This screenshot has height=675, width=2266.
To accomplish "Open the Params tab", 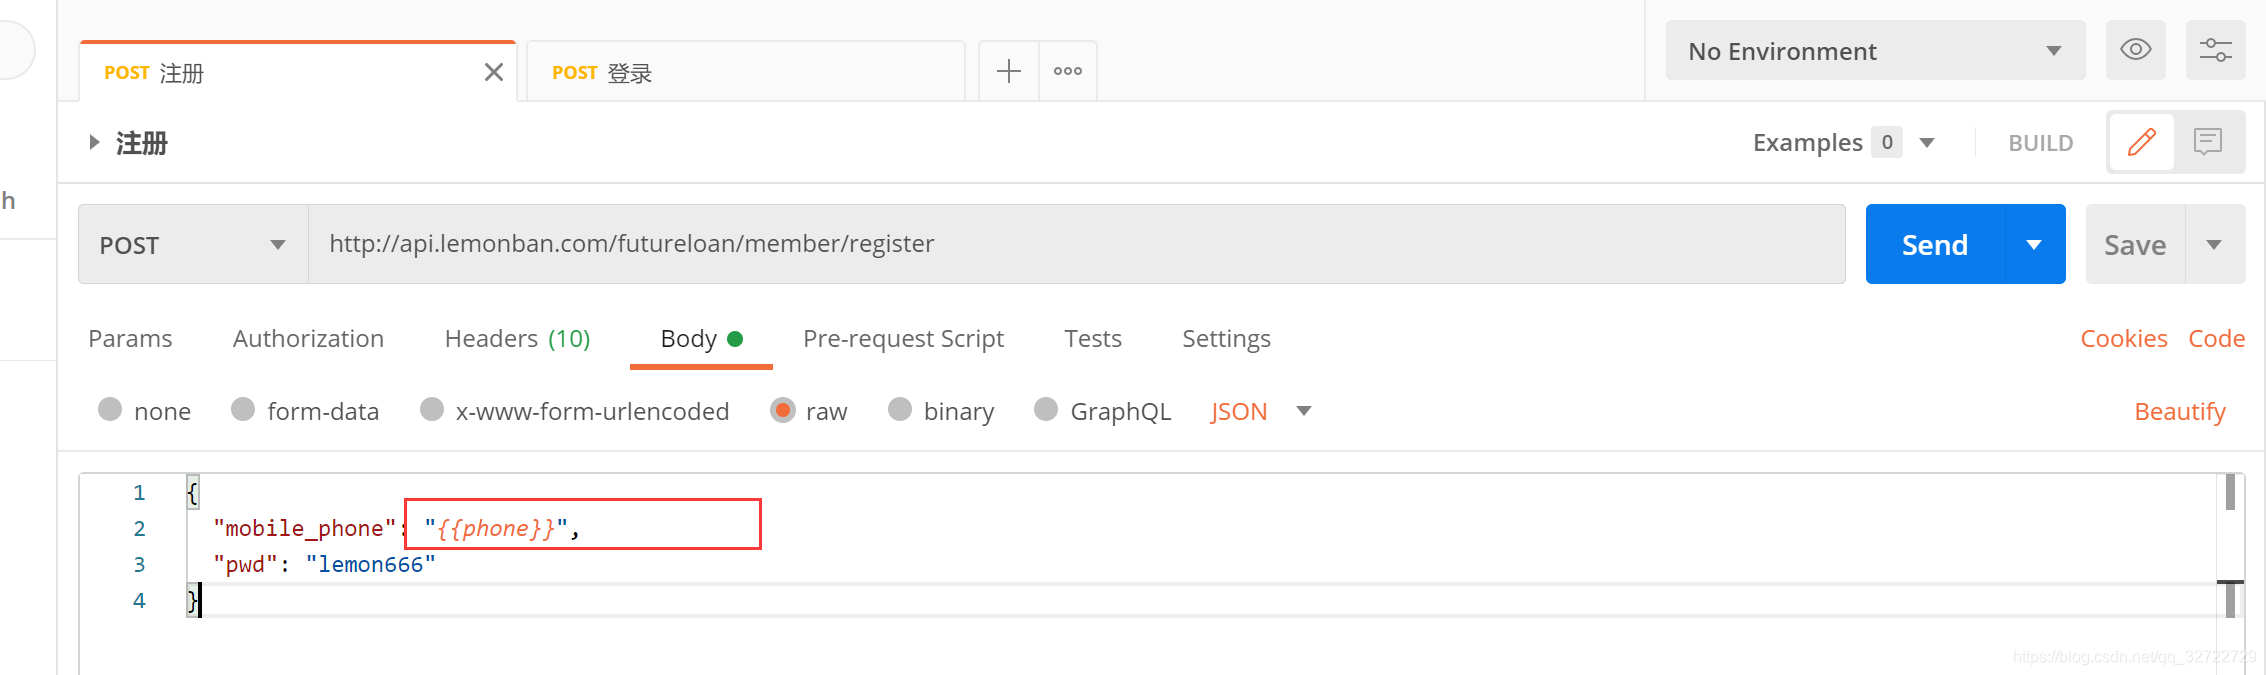I will (130, 339).
